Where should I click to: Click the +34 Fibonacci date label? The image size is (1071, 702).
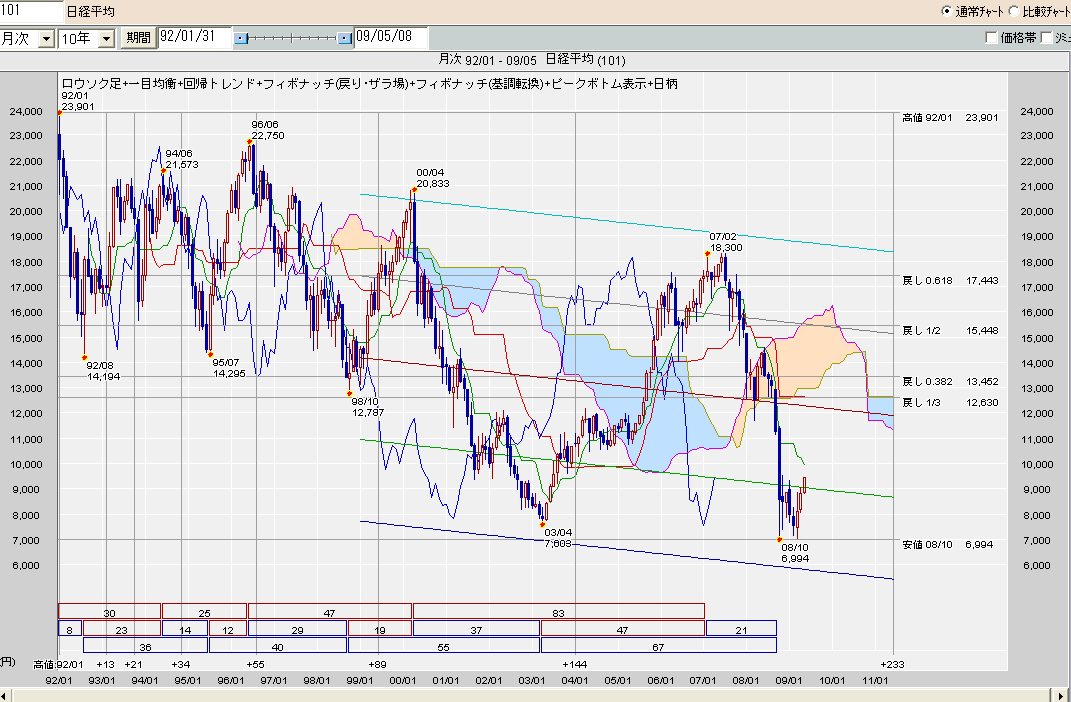[180, 664]
